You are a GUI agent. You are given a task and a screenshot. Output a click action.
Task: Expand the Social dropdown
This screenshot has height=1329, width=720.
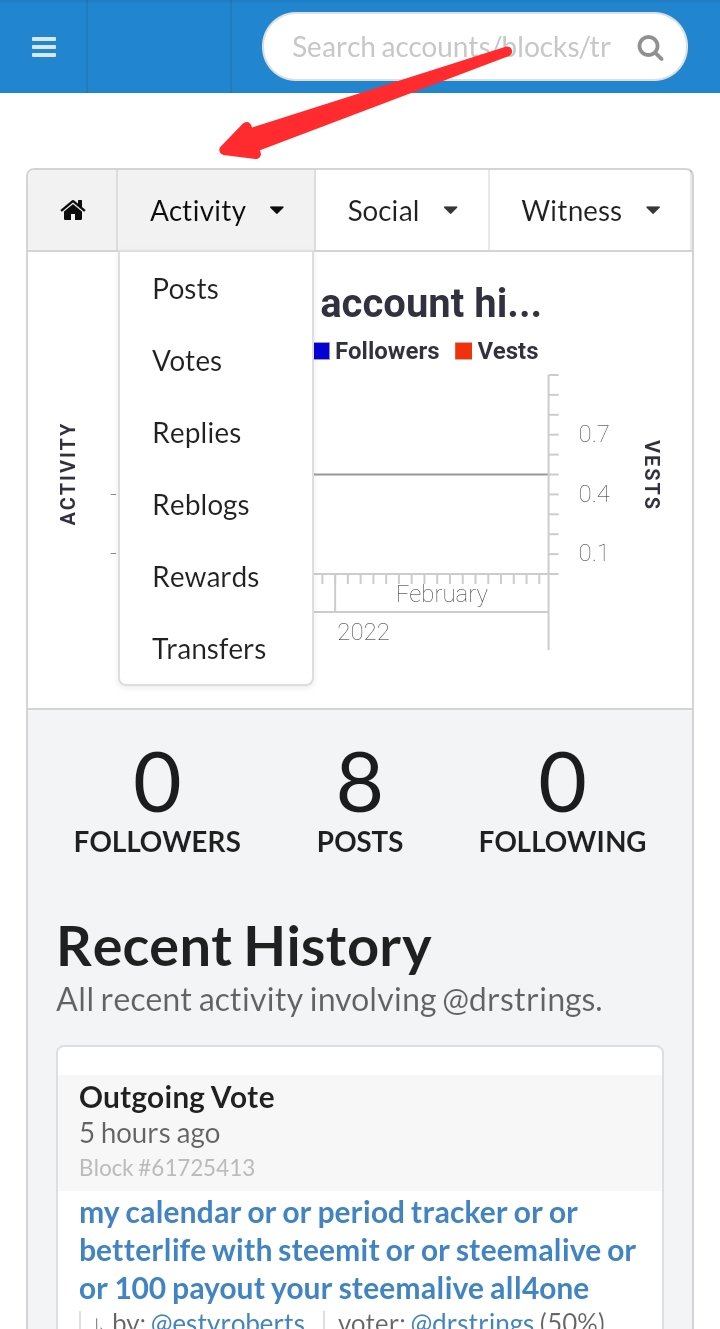[x=402, y=211]
